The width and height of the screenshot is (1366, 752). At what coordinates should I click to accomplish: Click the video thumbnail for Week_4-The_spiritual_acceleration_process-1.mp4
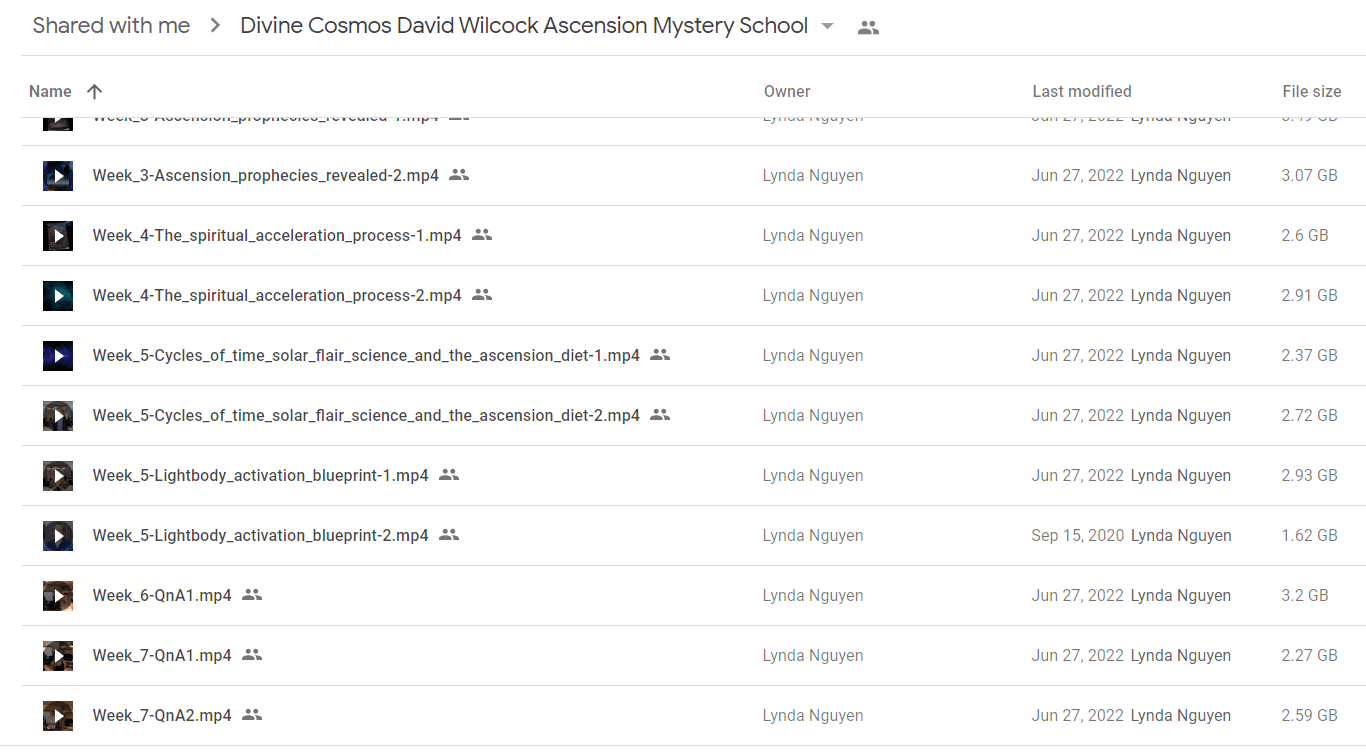(x=58, y=236)
